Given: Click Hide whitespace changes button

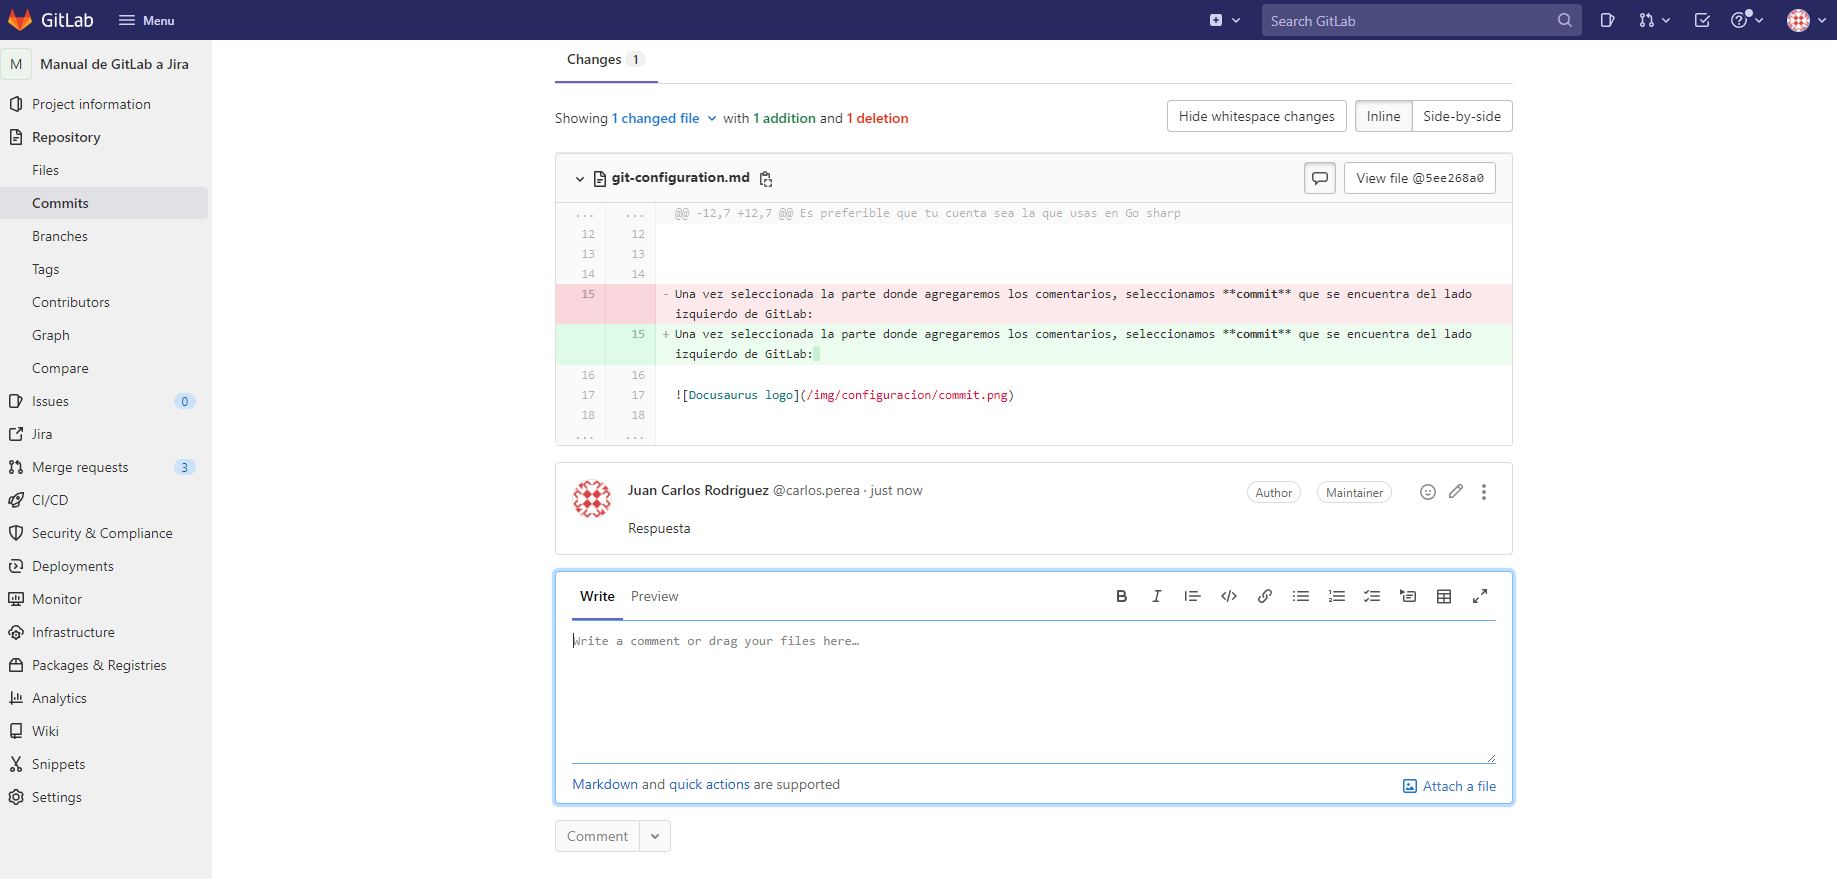Looking at the screenshot, I should (x=1256, y=116).
